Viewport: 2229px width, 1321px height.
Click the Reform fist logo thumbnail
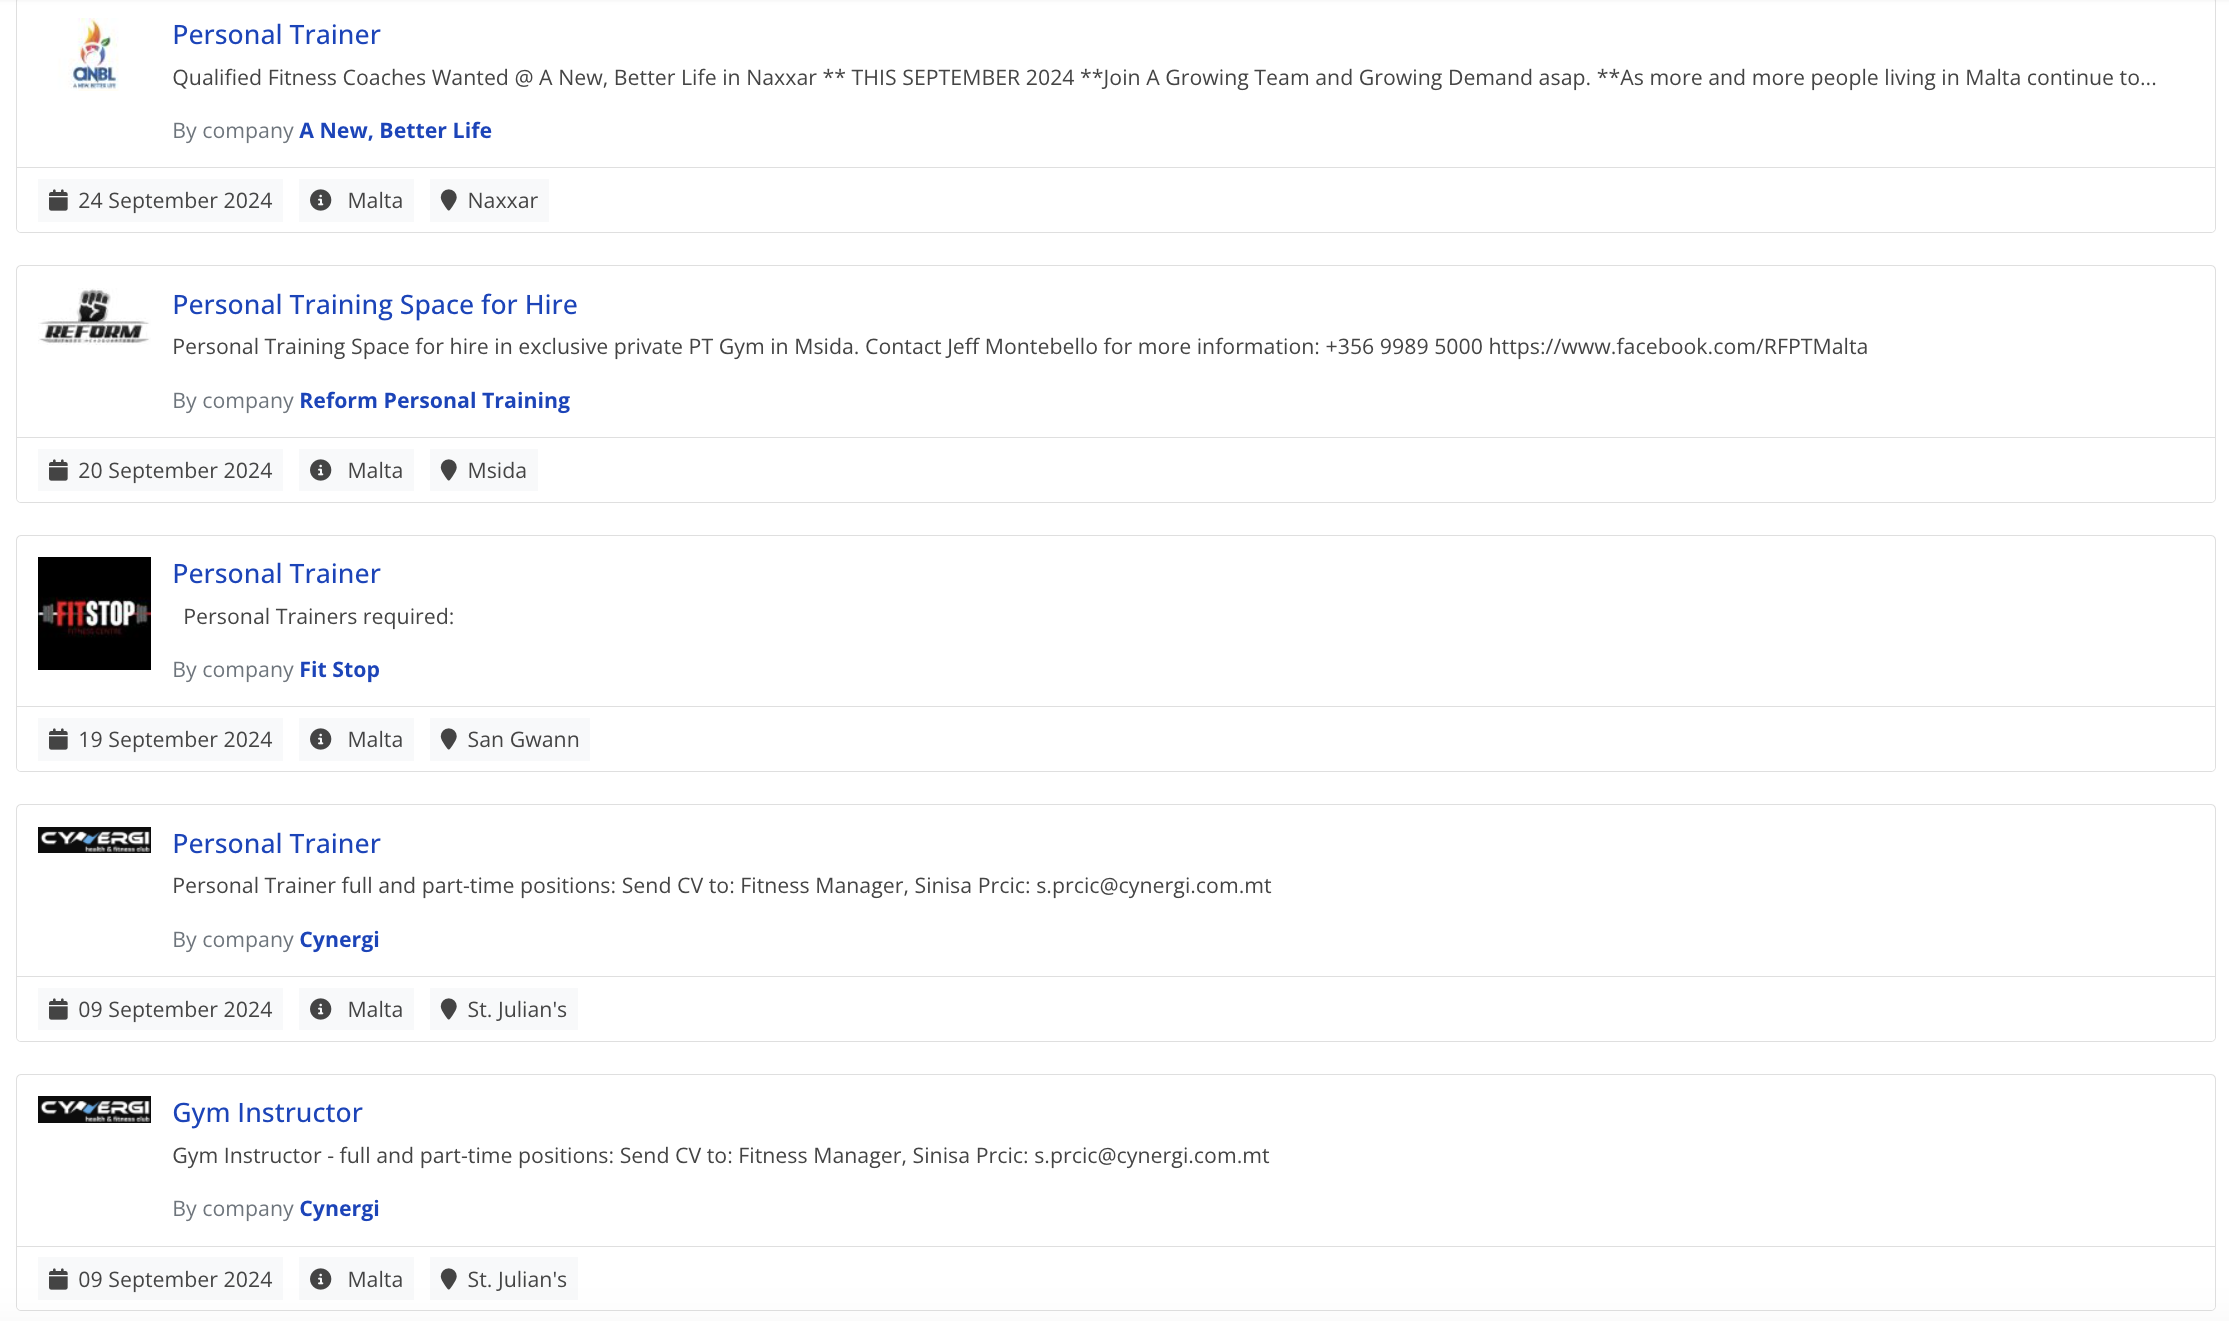(94, 318)
